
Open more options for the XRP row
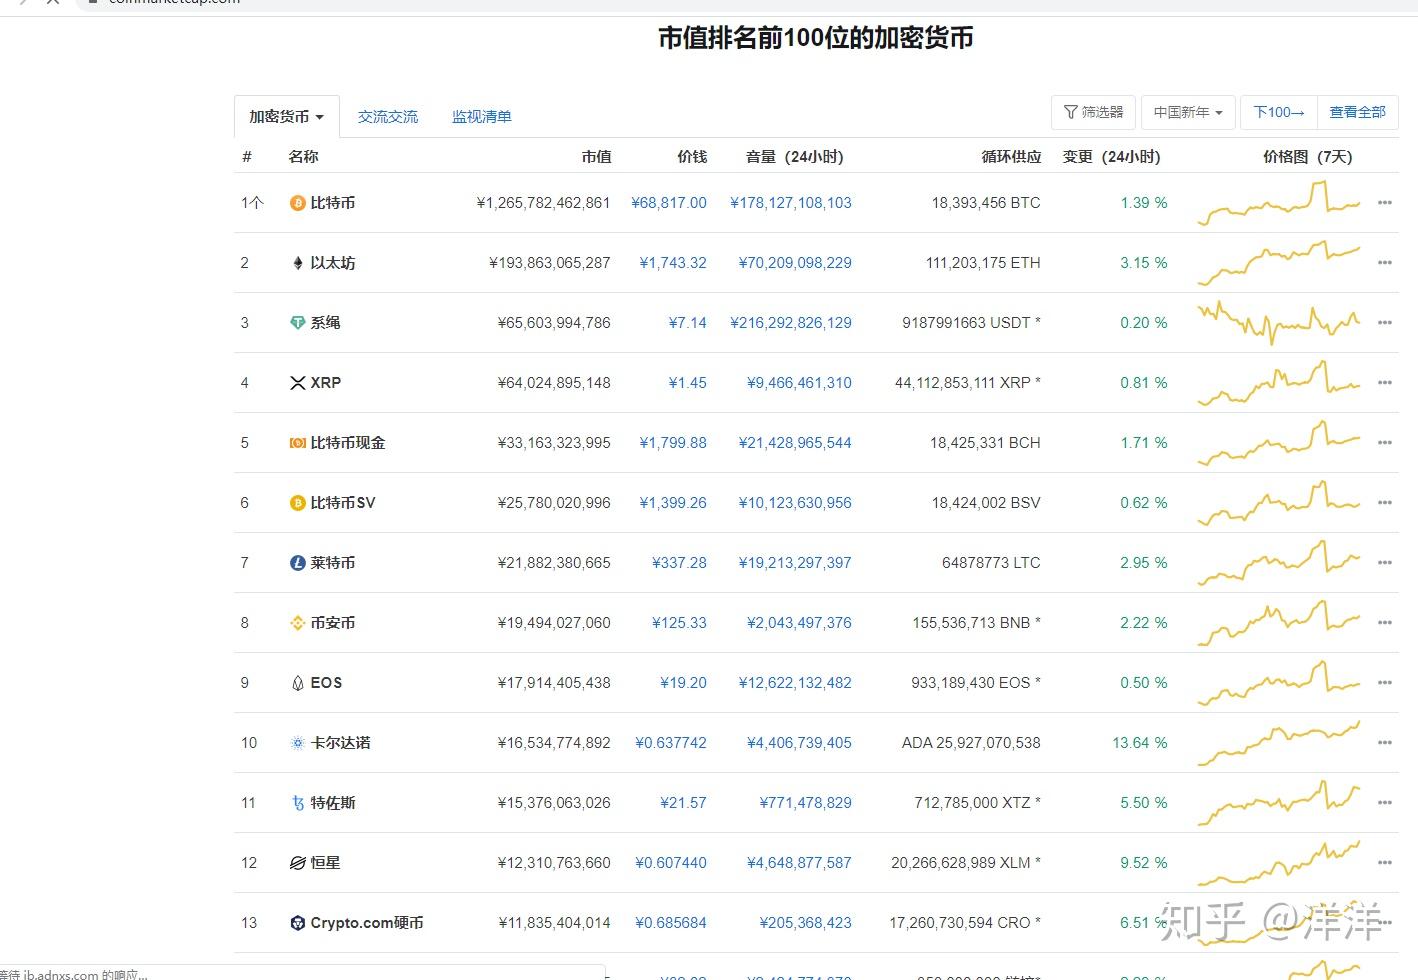tap(1385, 383)
